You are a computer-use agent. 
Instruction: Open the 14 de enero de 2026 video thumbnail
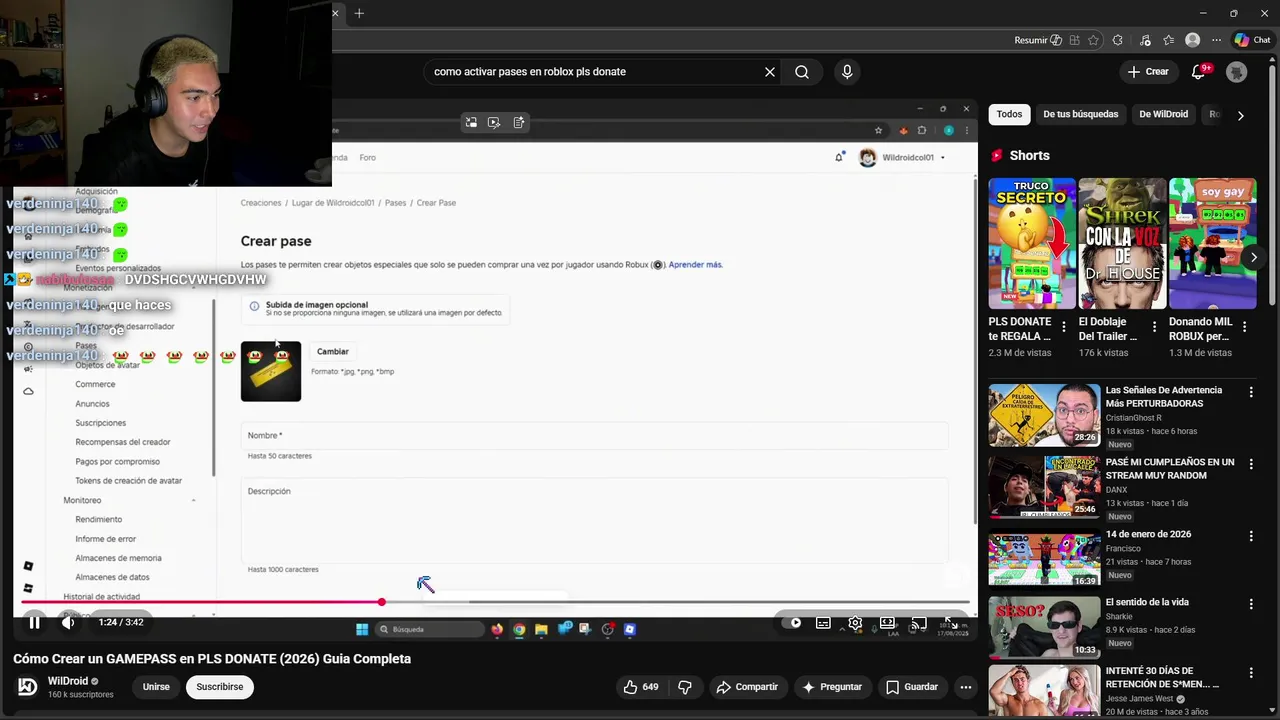1043,558
